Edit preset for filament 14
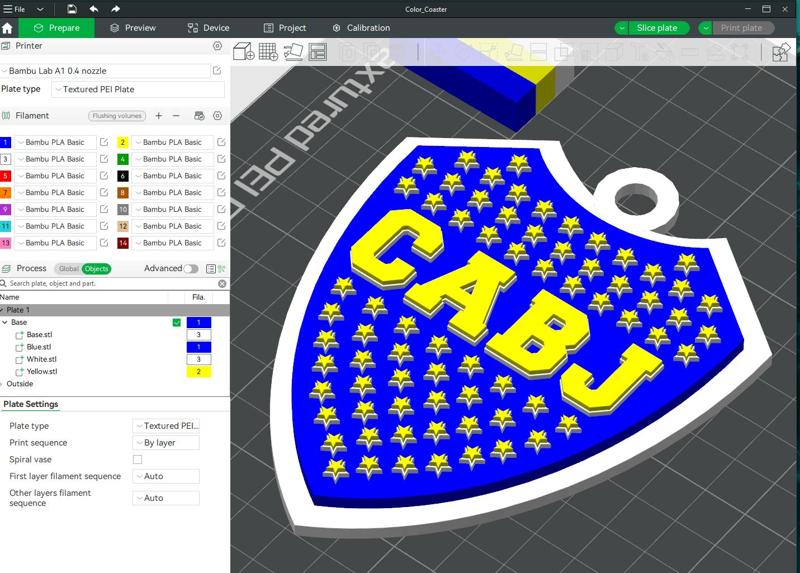Image resolution: width=800 pixels, height=573 pixels. pyautogui.click(x=221, y=243)
